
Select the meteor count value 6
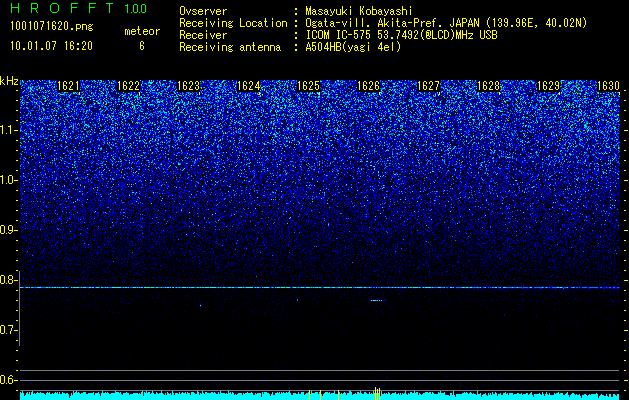[142, 46]
